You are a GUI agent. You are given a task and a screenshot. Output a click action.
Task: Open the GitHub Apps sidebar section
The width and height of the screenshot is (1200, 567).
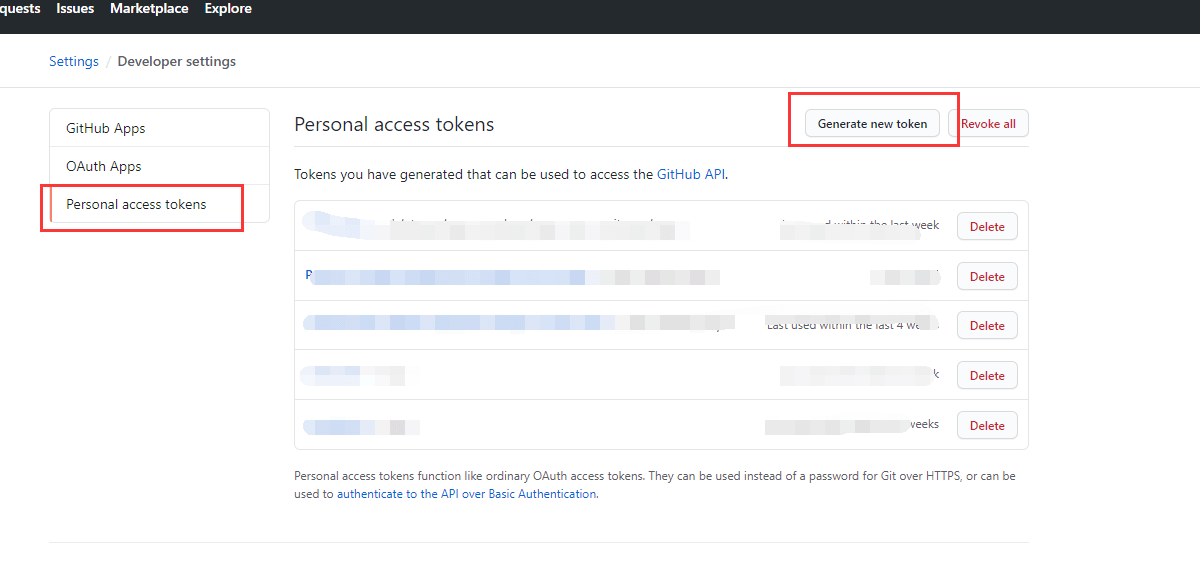[x=106, y=129]
